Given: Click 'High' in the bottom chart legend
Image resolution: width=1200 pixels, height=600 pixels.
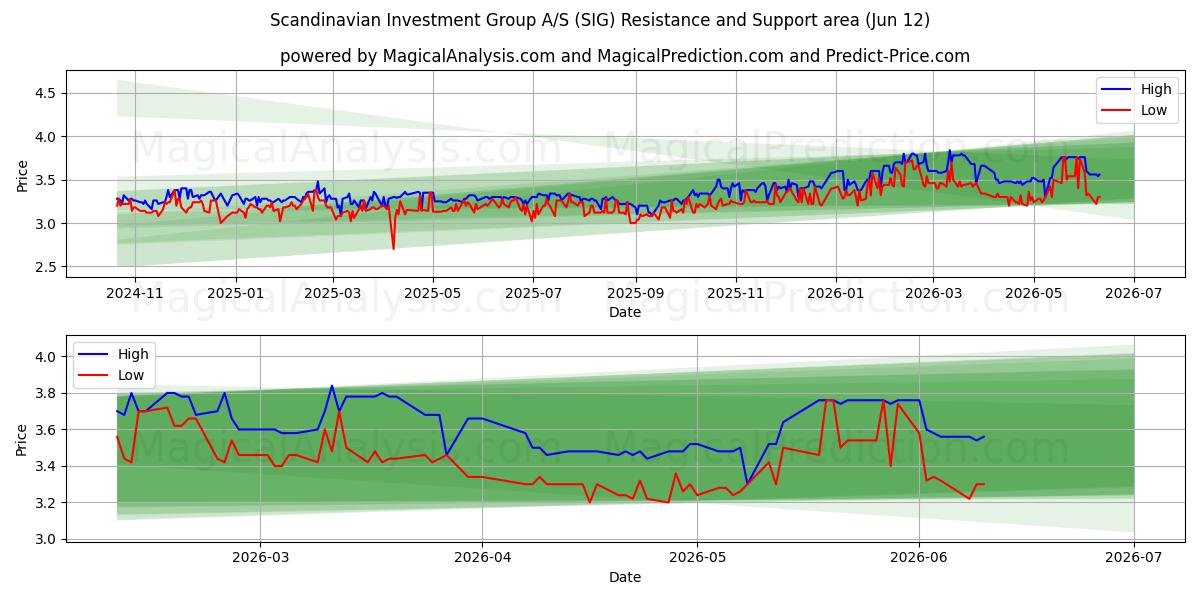Looking at the screenshot, I should 133,354.
